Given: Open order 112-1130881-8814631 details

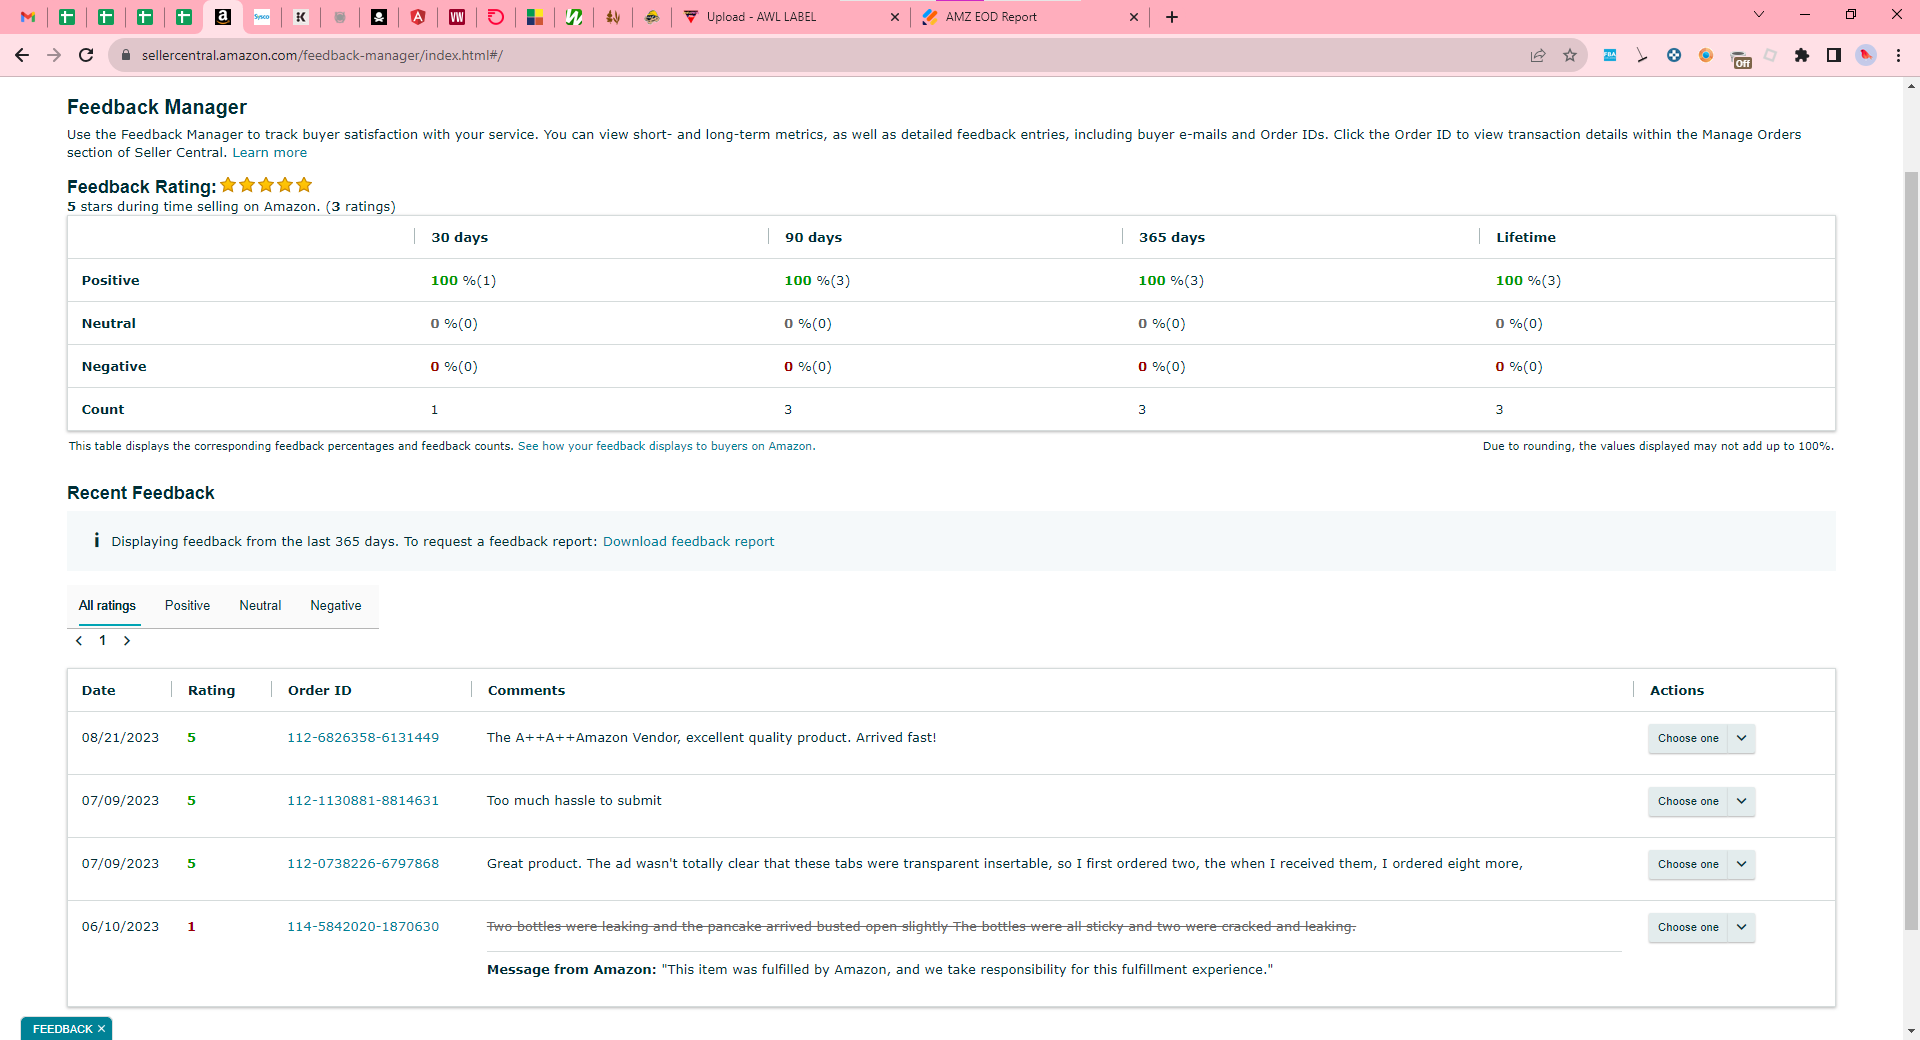Looking at the screenshot, I should coord(363,801).
